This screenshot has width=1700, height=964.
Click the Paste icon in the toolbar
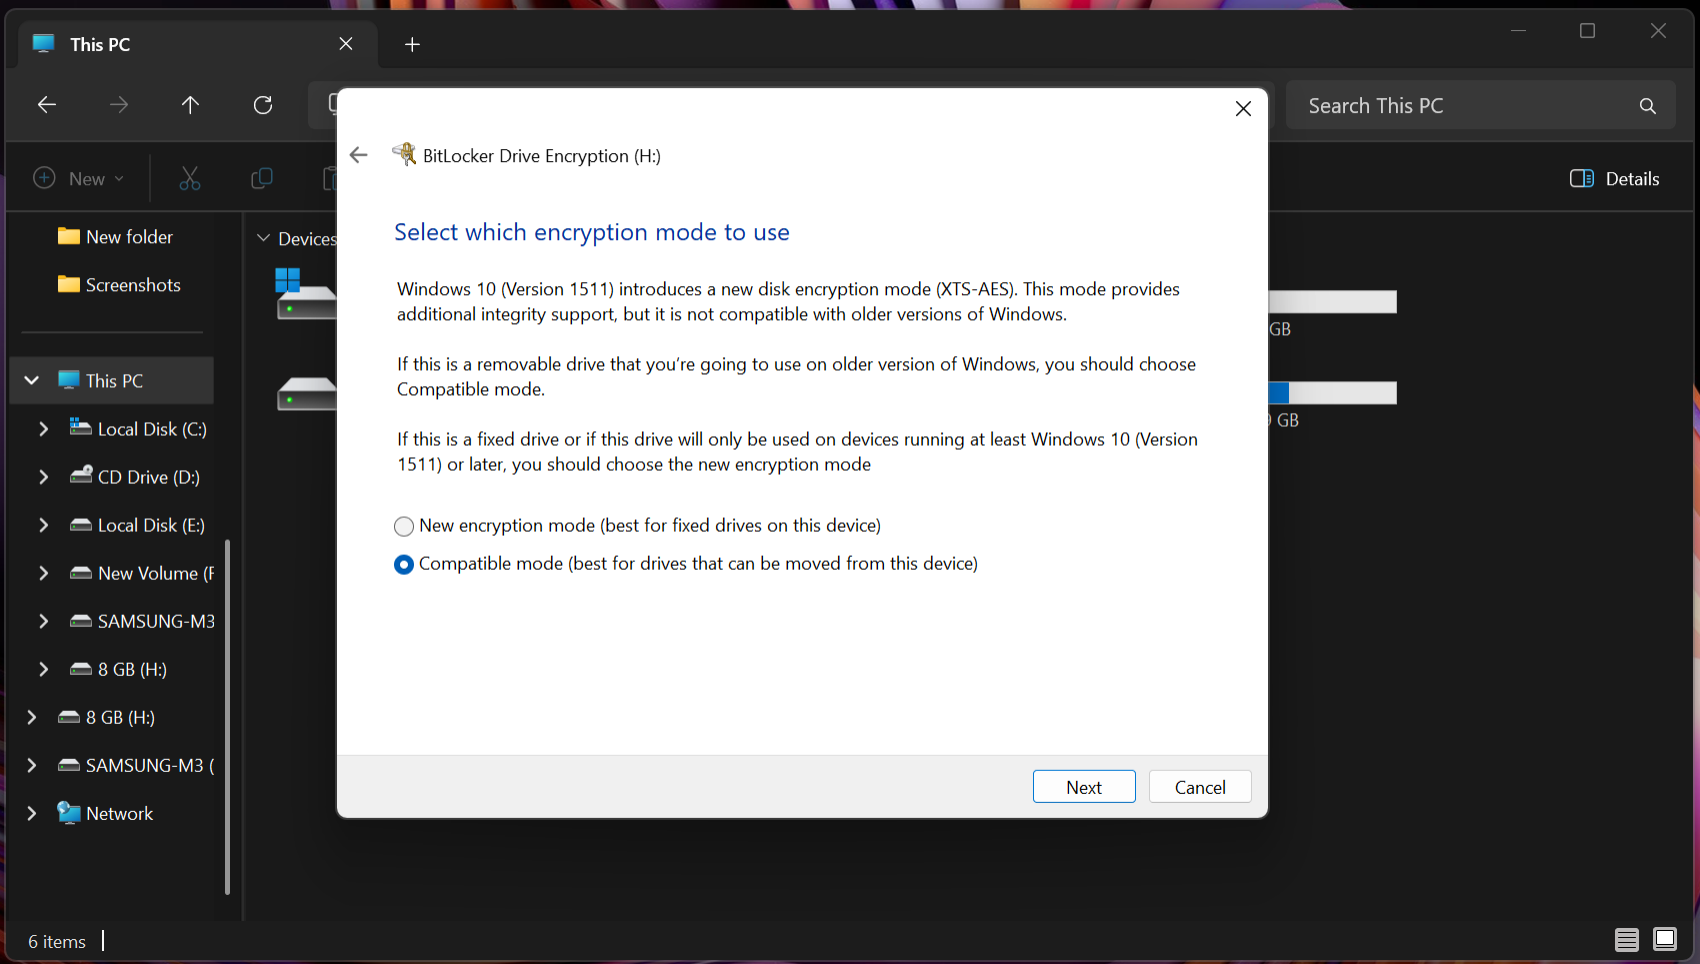(x=331, y=178)
